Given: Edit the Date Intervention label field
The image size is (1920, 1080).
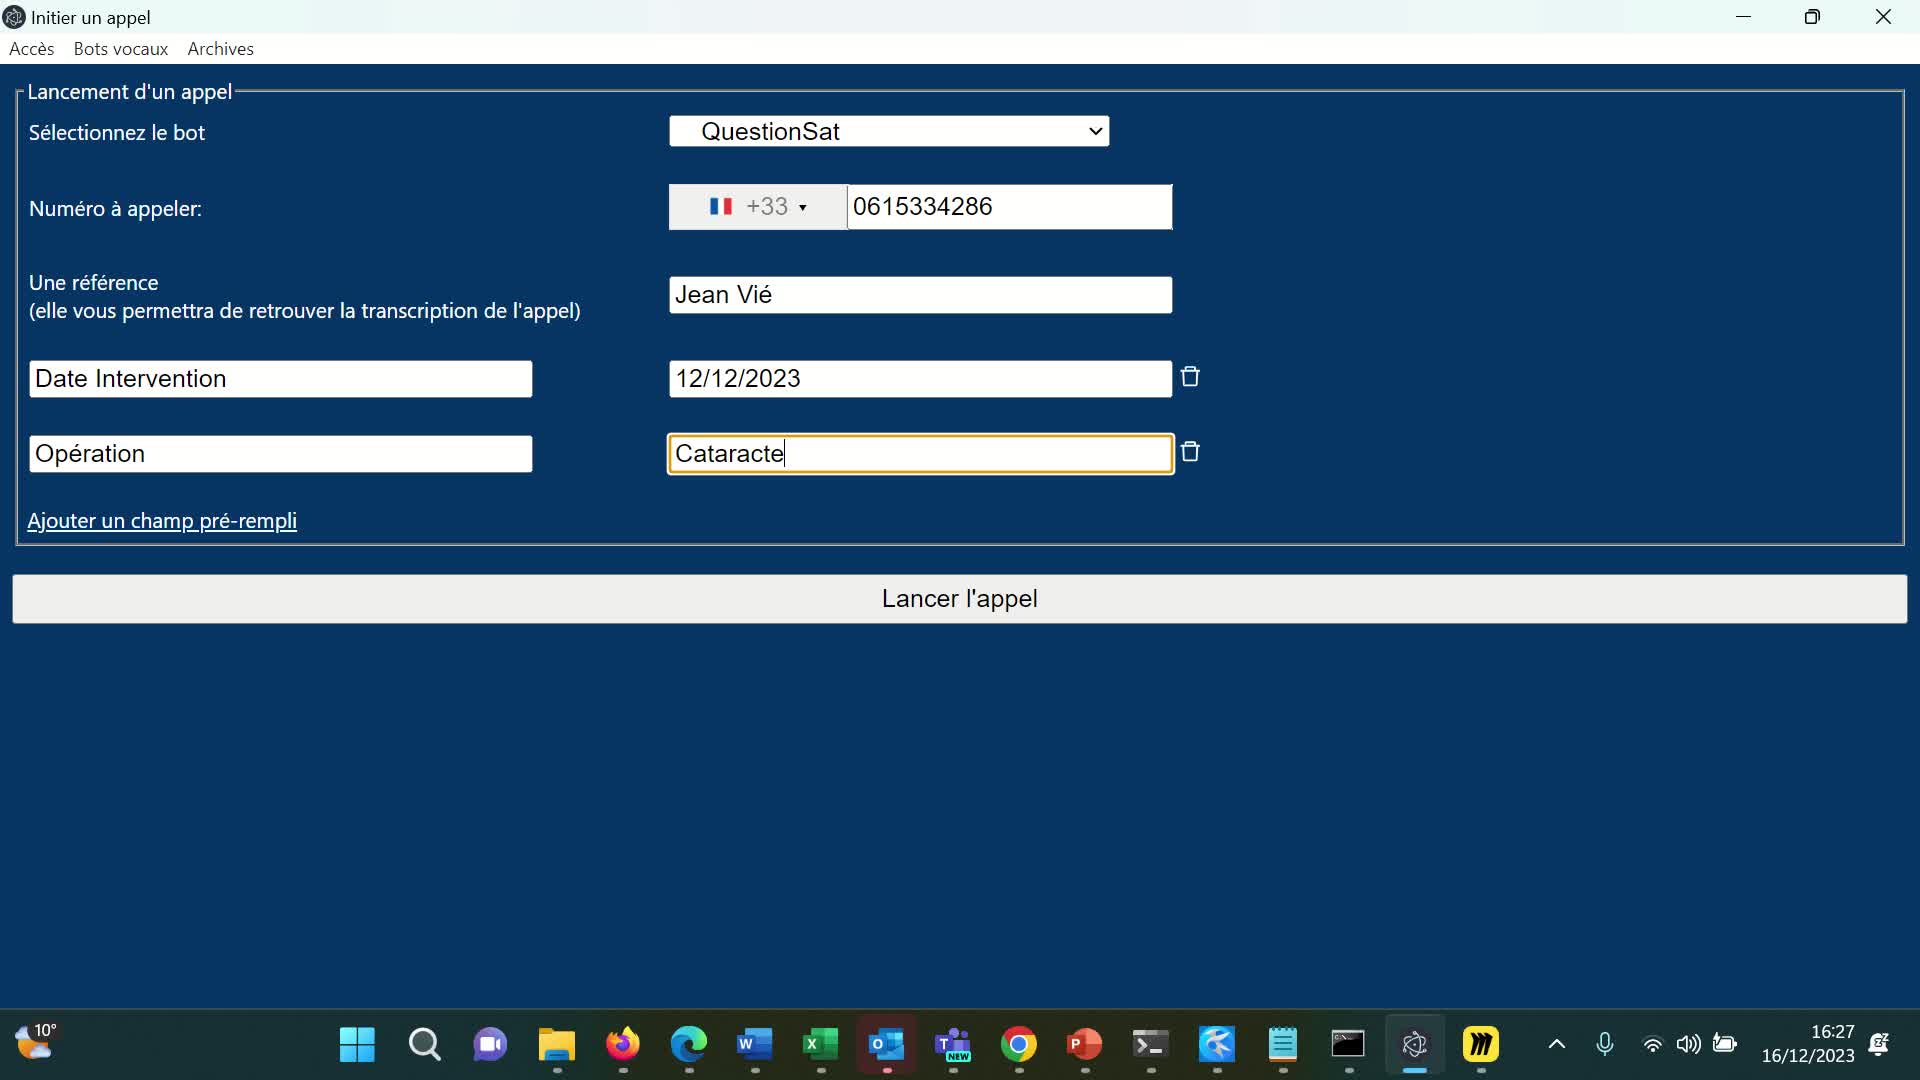Looking at the screenshot, I should [280, 379].
